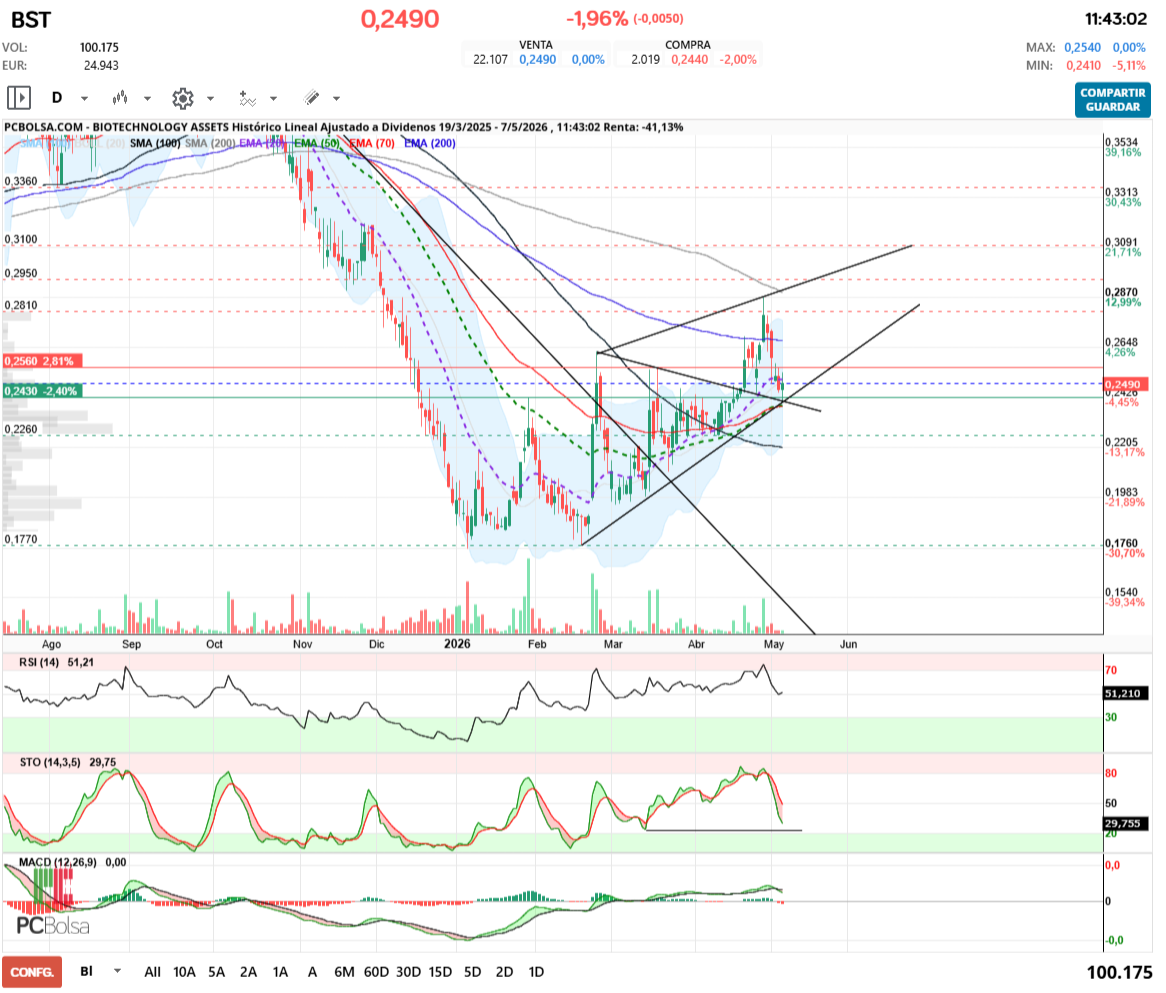Click the add indicator icon
Viewport: 1166px width, 993px height.
248,98
